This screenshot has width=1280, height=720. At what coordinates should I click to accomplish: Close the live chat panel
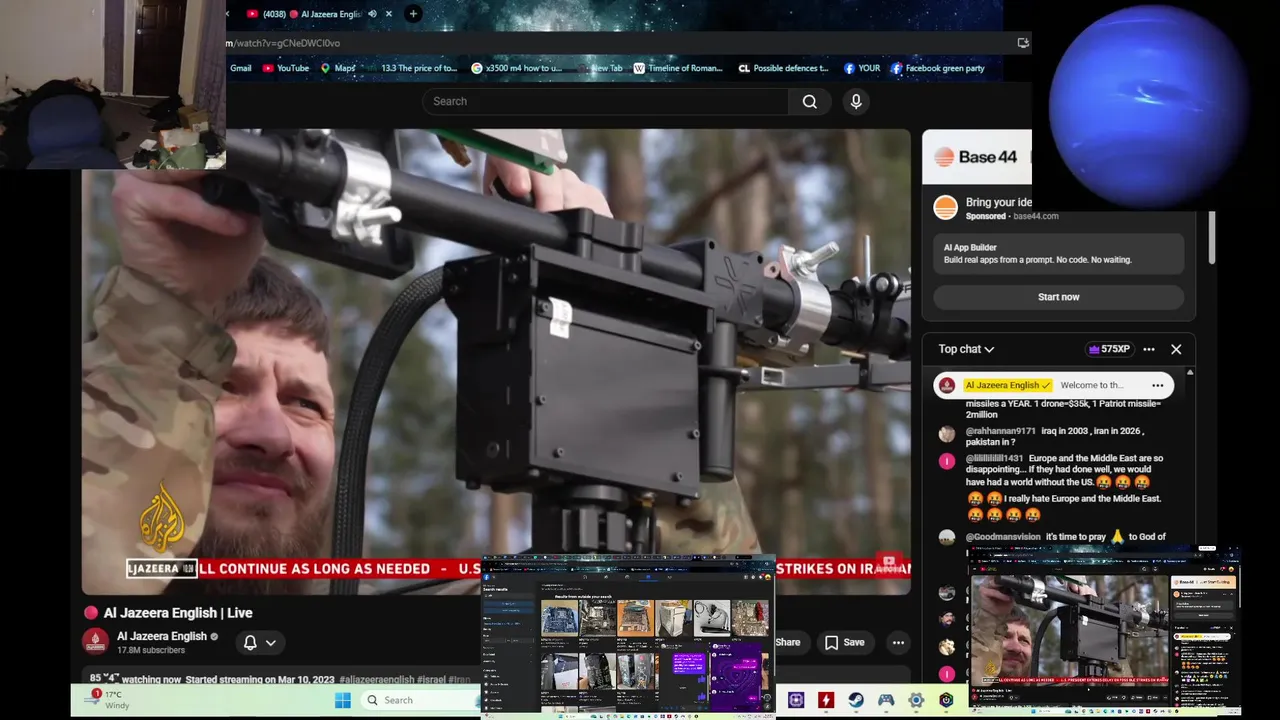coord(1176,349)
